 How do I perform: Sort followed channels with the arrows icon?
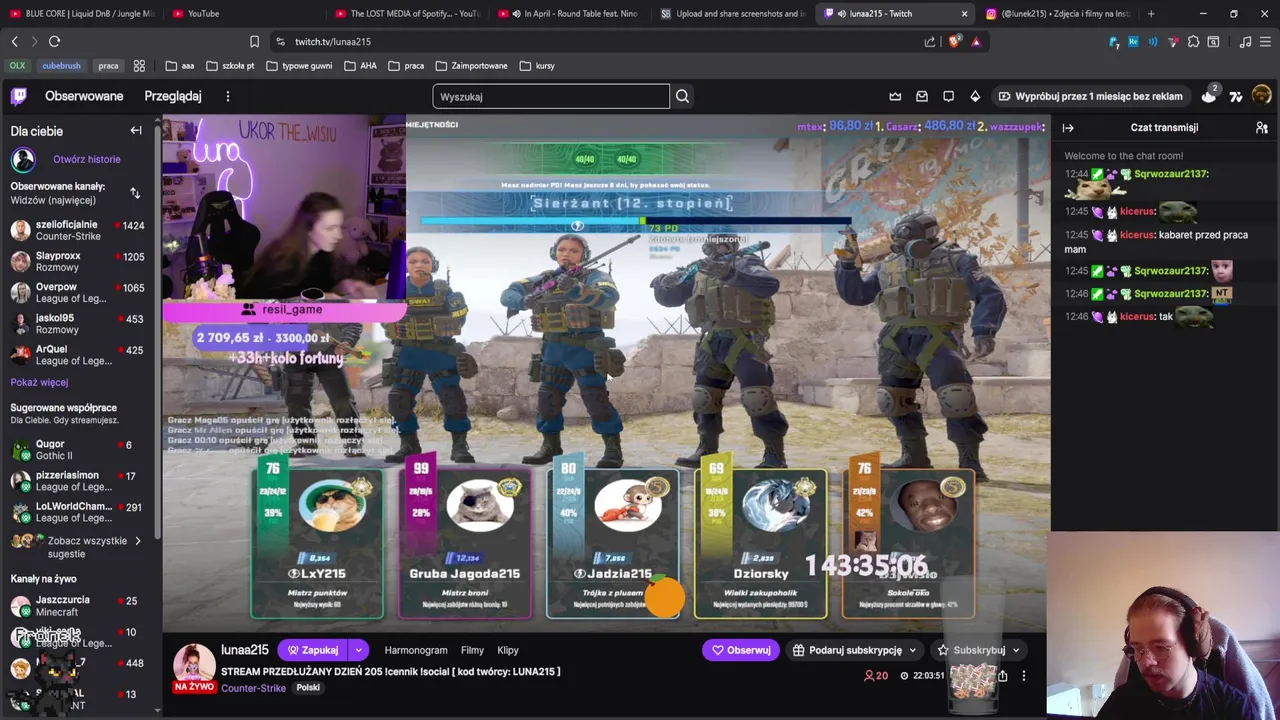coord(135,192)
